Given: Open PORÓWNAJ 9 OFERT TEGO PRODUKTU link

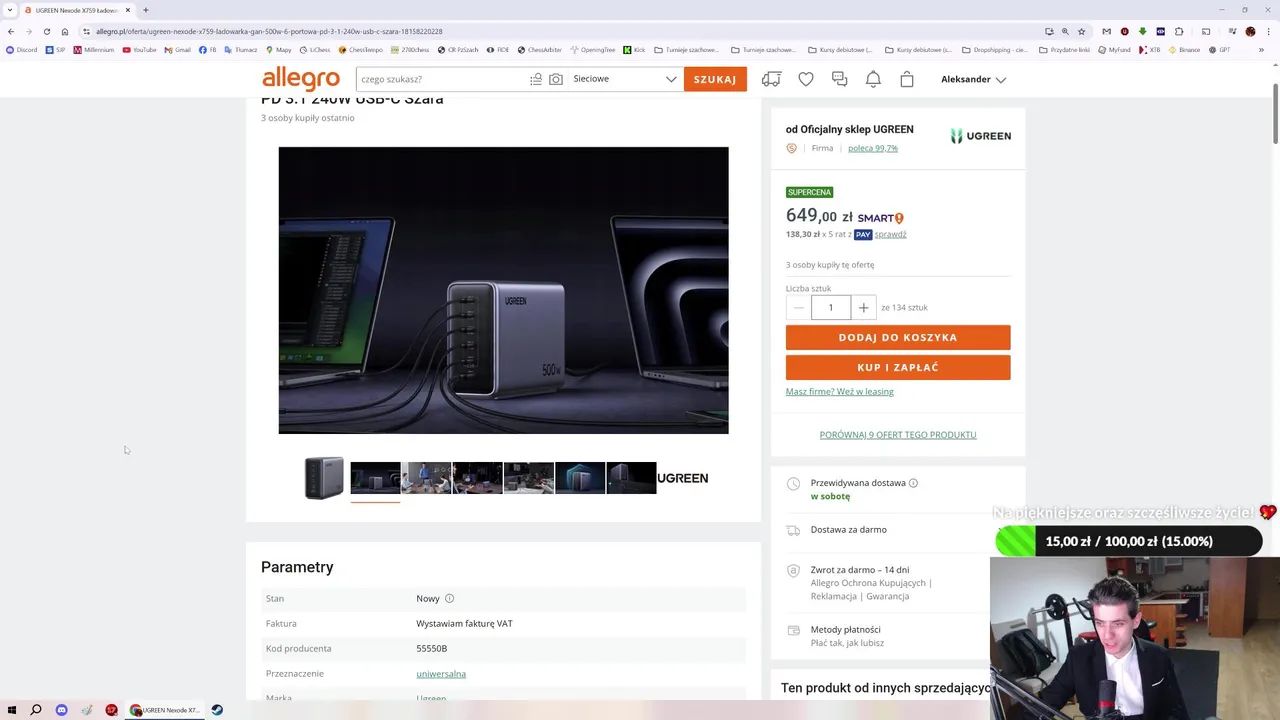Looking at the screenshot, I should 898,435.
